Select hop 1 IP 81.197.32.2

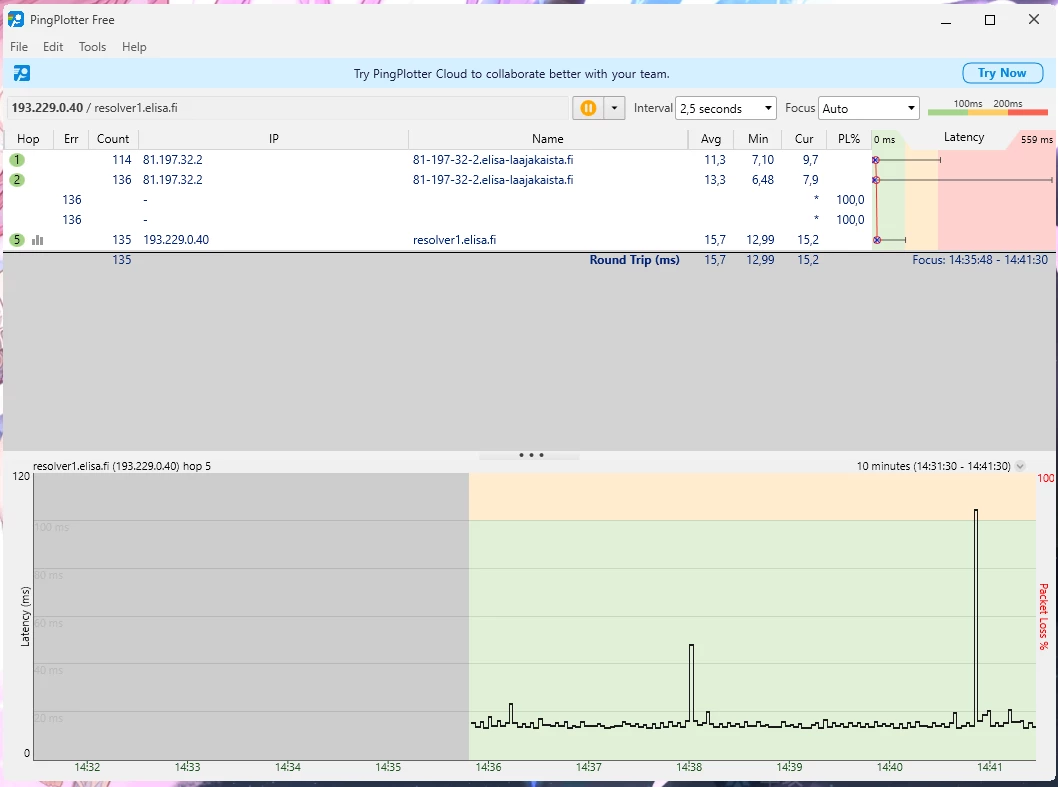pos(173,160)
